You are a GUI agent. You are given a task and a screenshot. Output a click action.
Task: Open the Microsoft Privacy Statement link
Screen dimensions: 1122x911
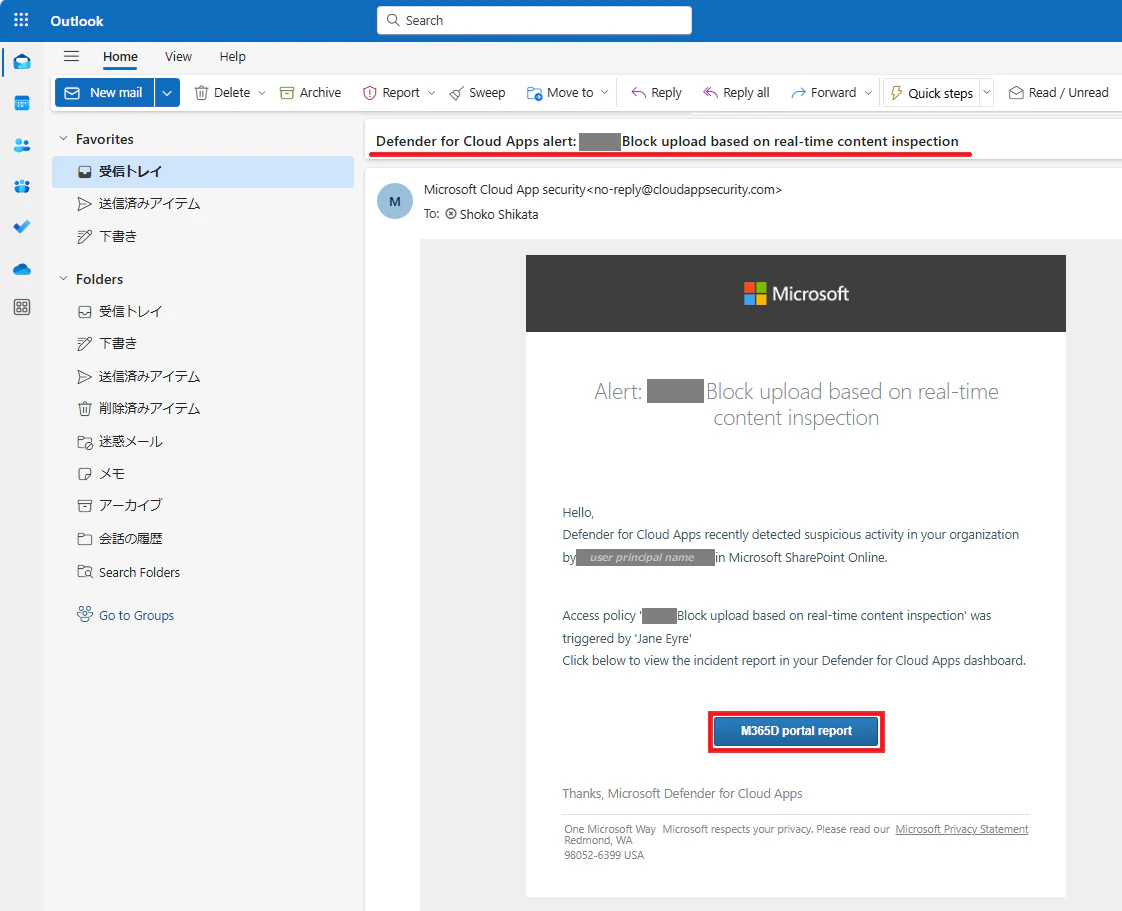[962, 829]
